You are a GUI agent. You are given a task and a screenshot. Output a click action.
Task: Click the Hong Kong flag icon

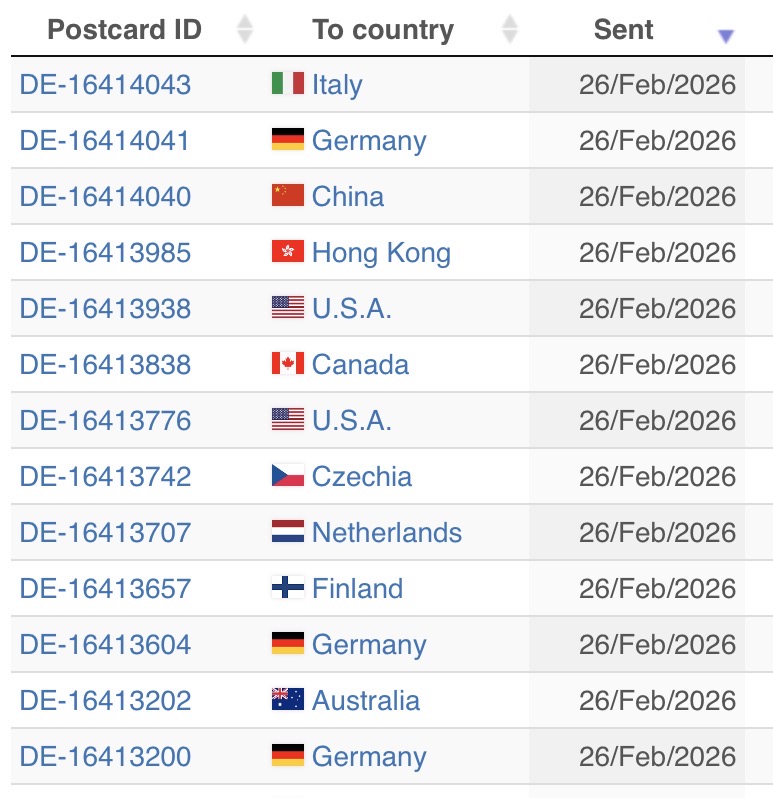(x=288, y=252)
